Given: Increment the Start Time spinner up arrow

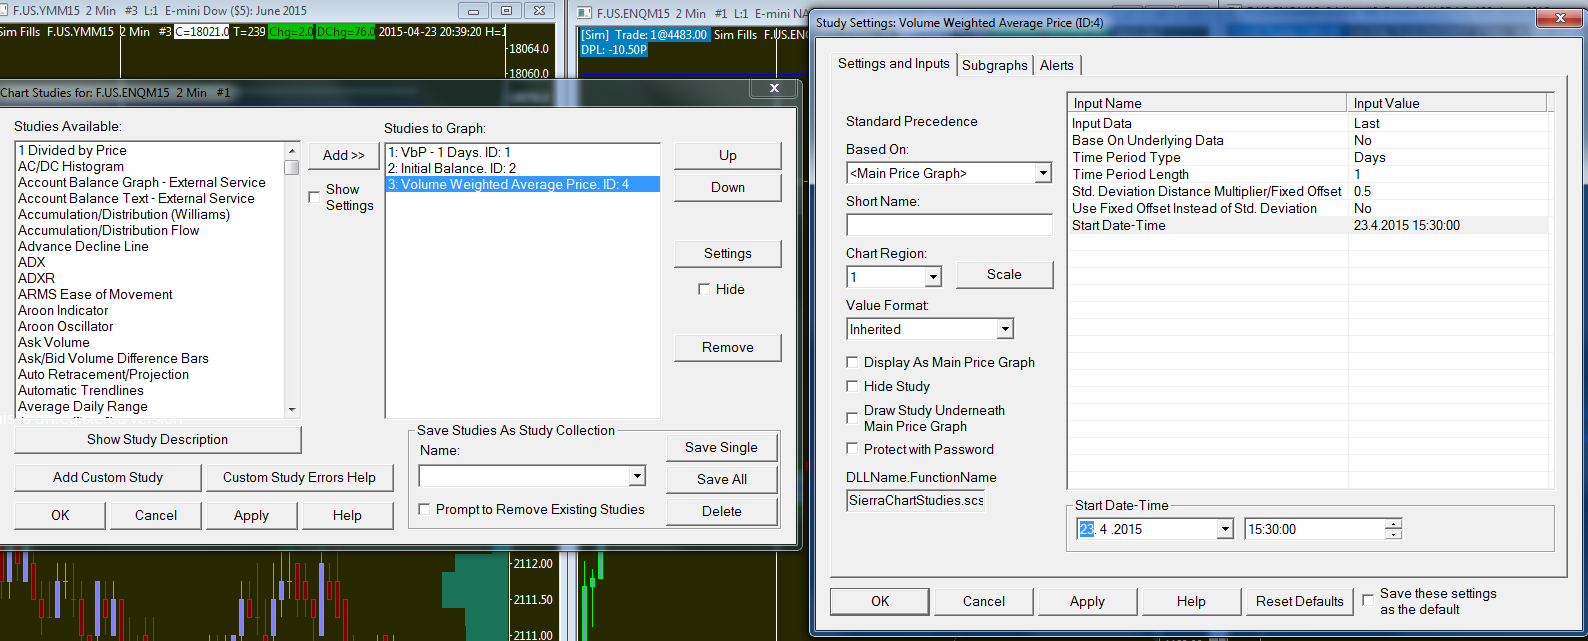Looking at the screenshot, I should (1394, 524).
